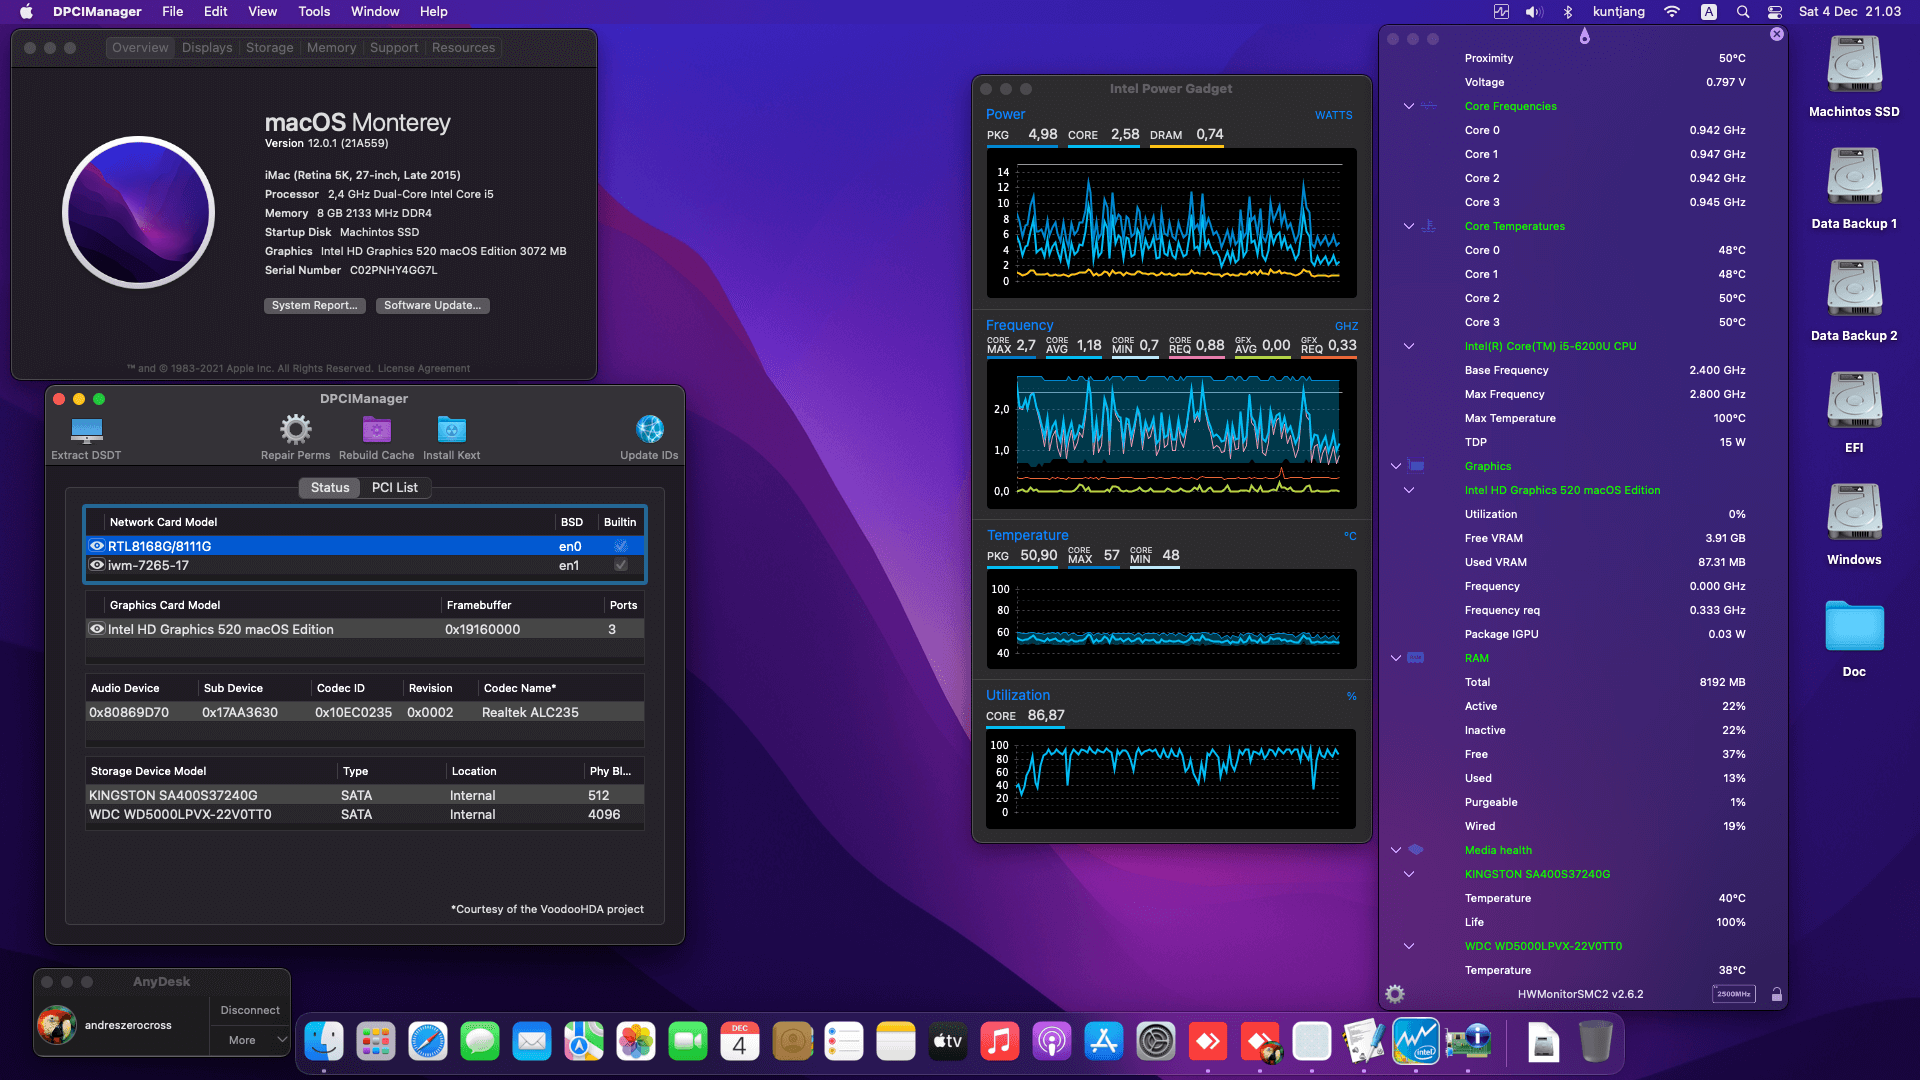Image resolution: width=1920 pixels, height=1080 pixels.
Task: Collapse Intel HD Graphics 520 macOS Edition node
Action: coord(1409,490)
